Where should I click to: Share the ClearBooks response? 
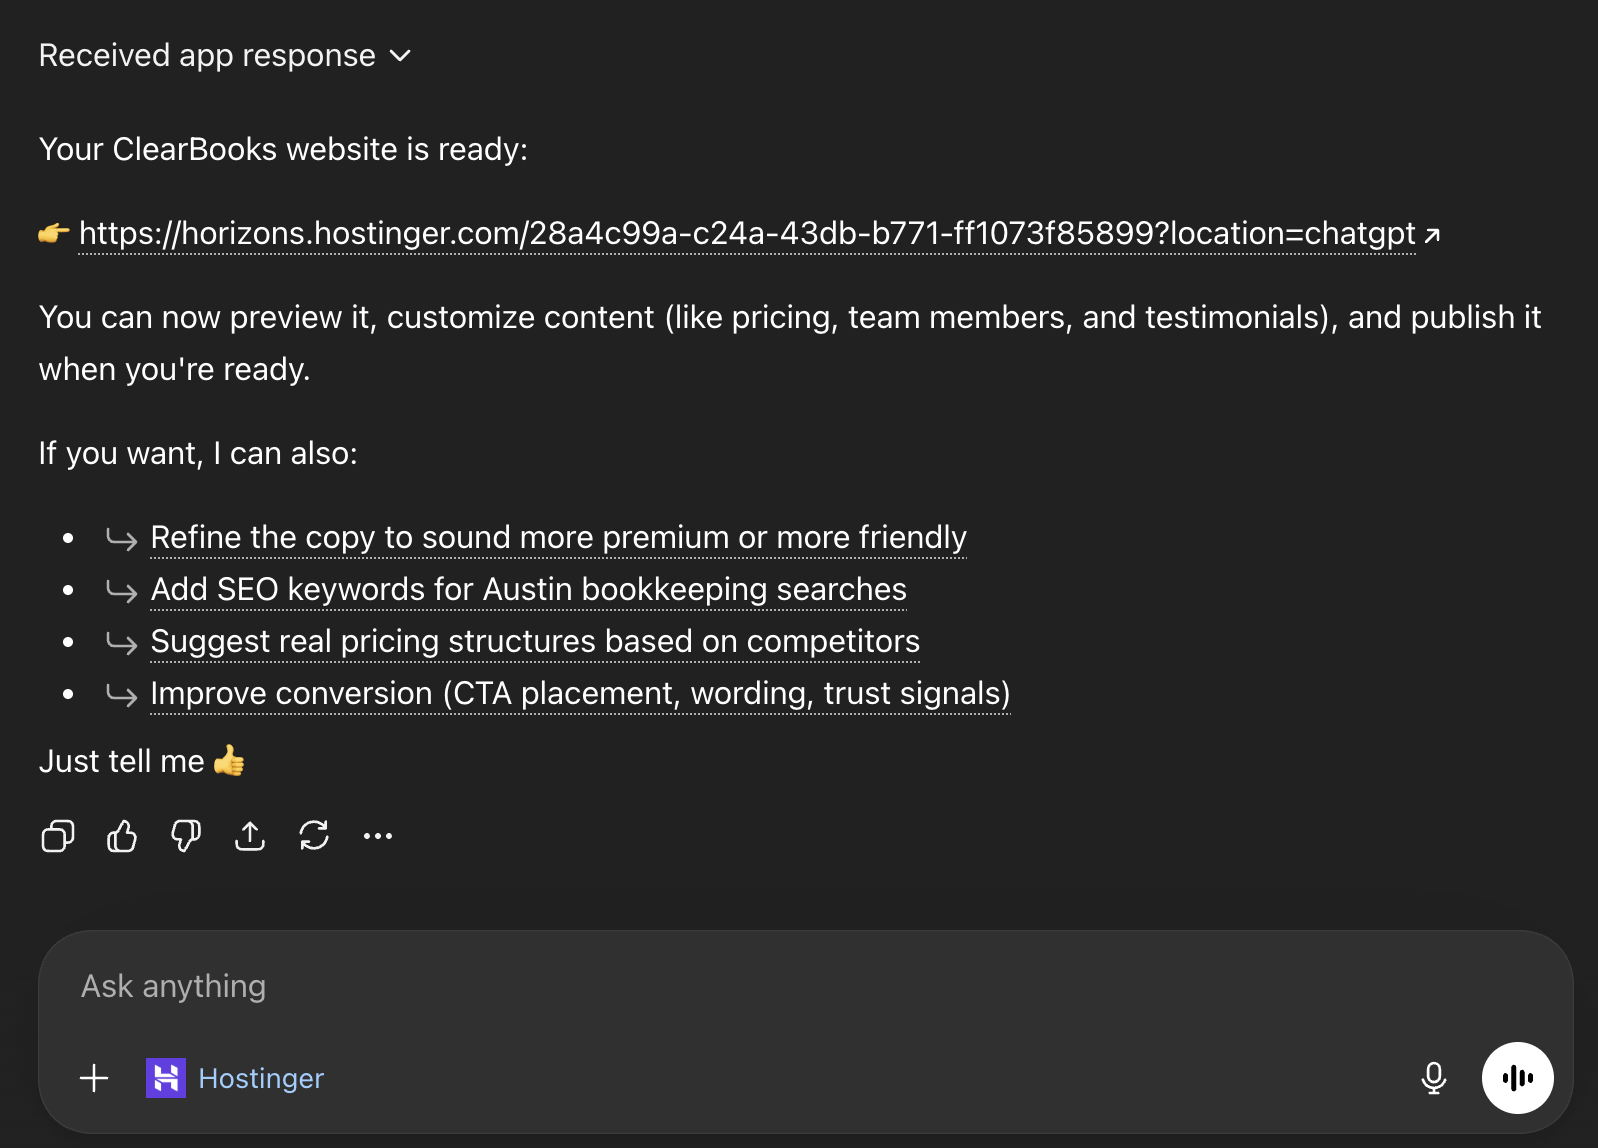(249, 837)
